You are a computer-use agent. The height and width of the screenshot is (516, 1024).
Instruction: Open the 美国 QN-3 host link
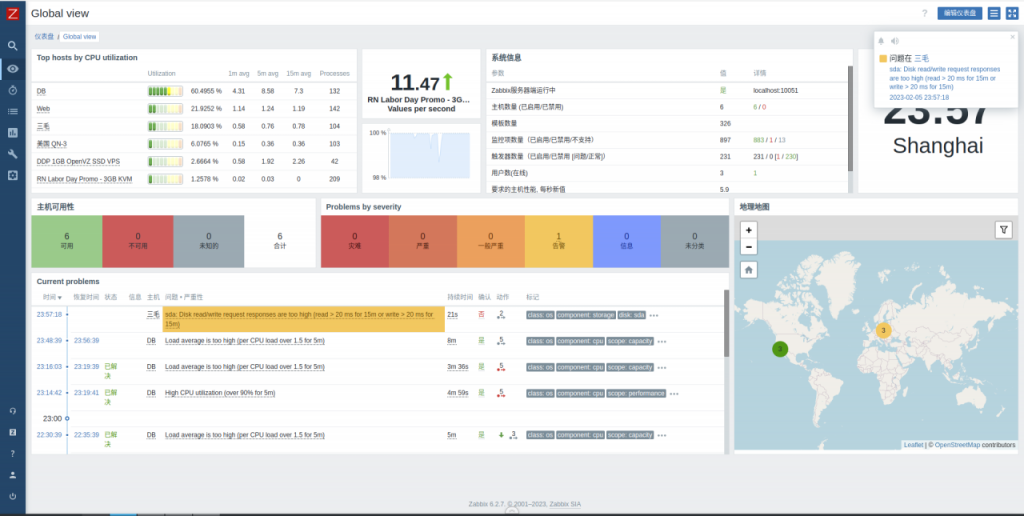point(52,144)
